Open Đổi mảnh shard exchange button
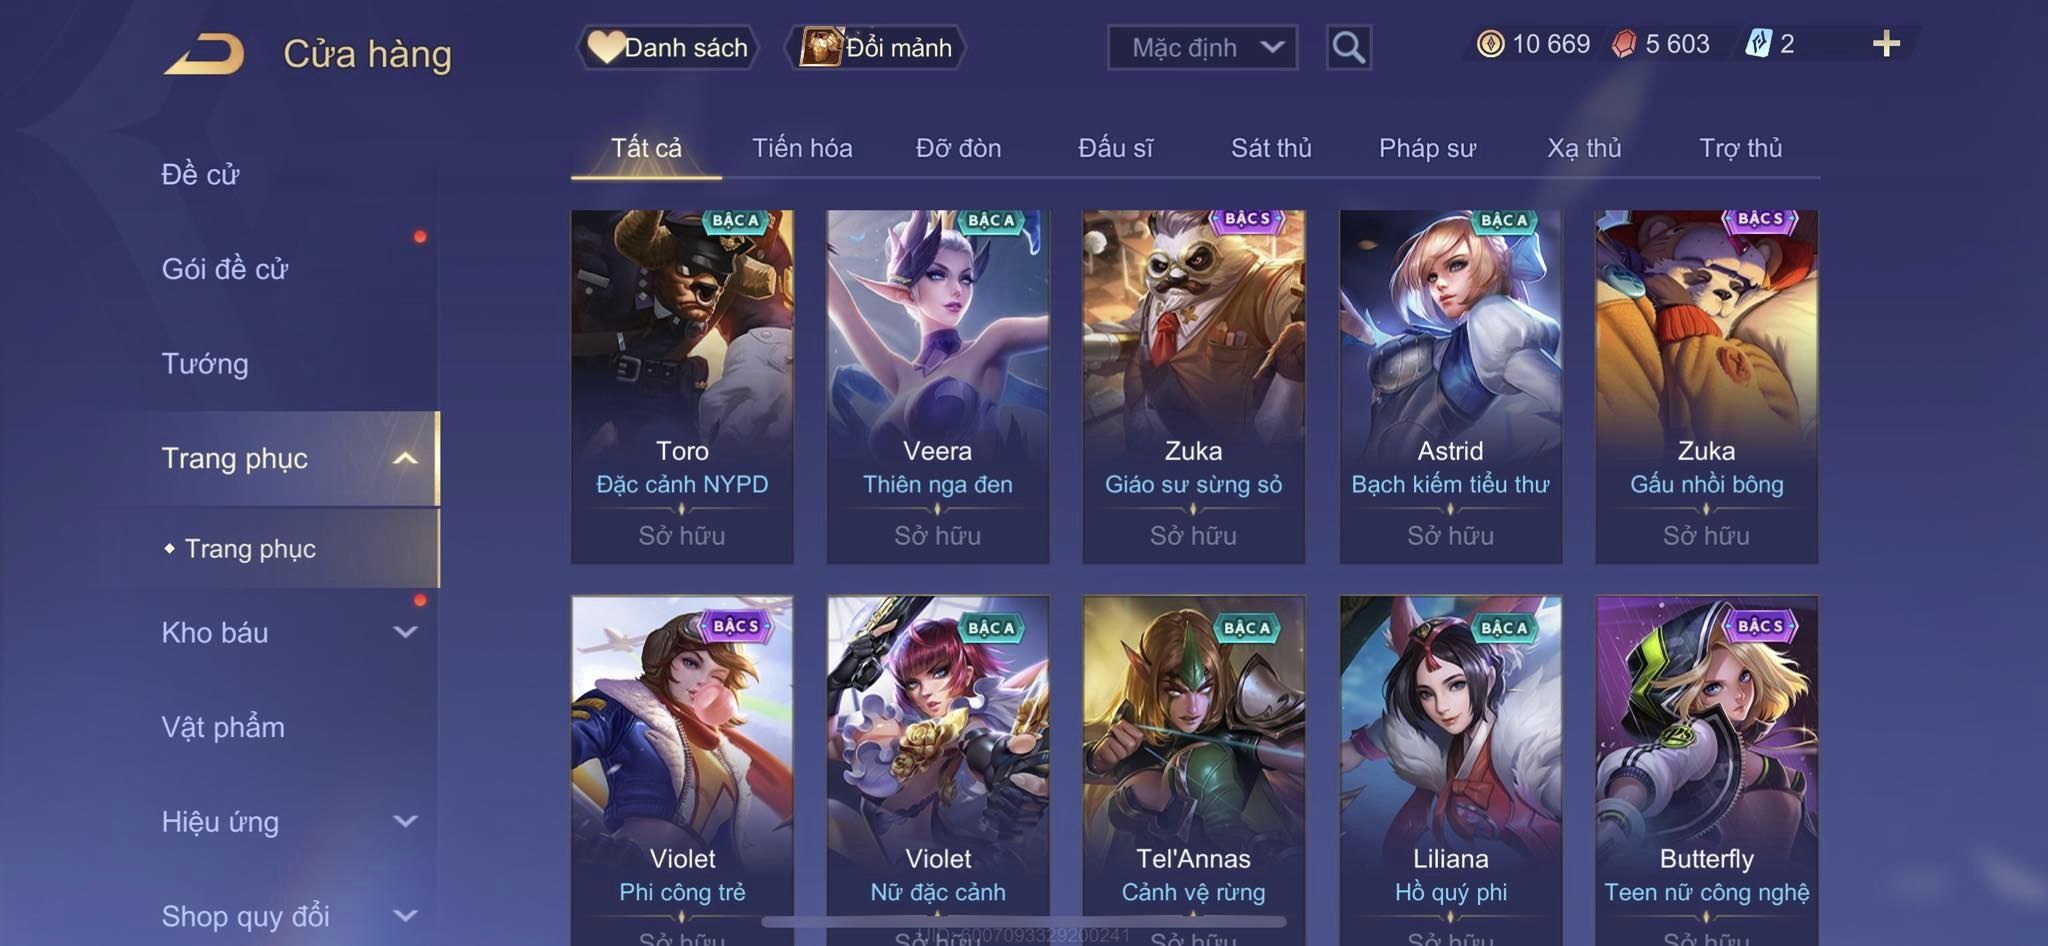The height and width of the screenshot is (946, 2048). pyautogui.click(x=877, y=47)
